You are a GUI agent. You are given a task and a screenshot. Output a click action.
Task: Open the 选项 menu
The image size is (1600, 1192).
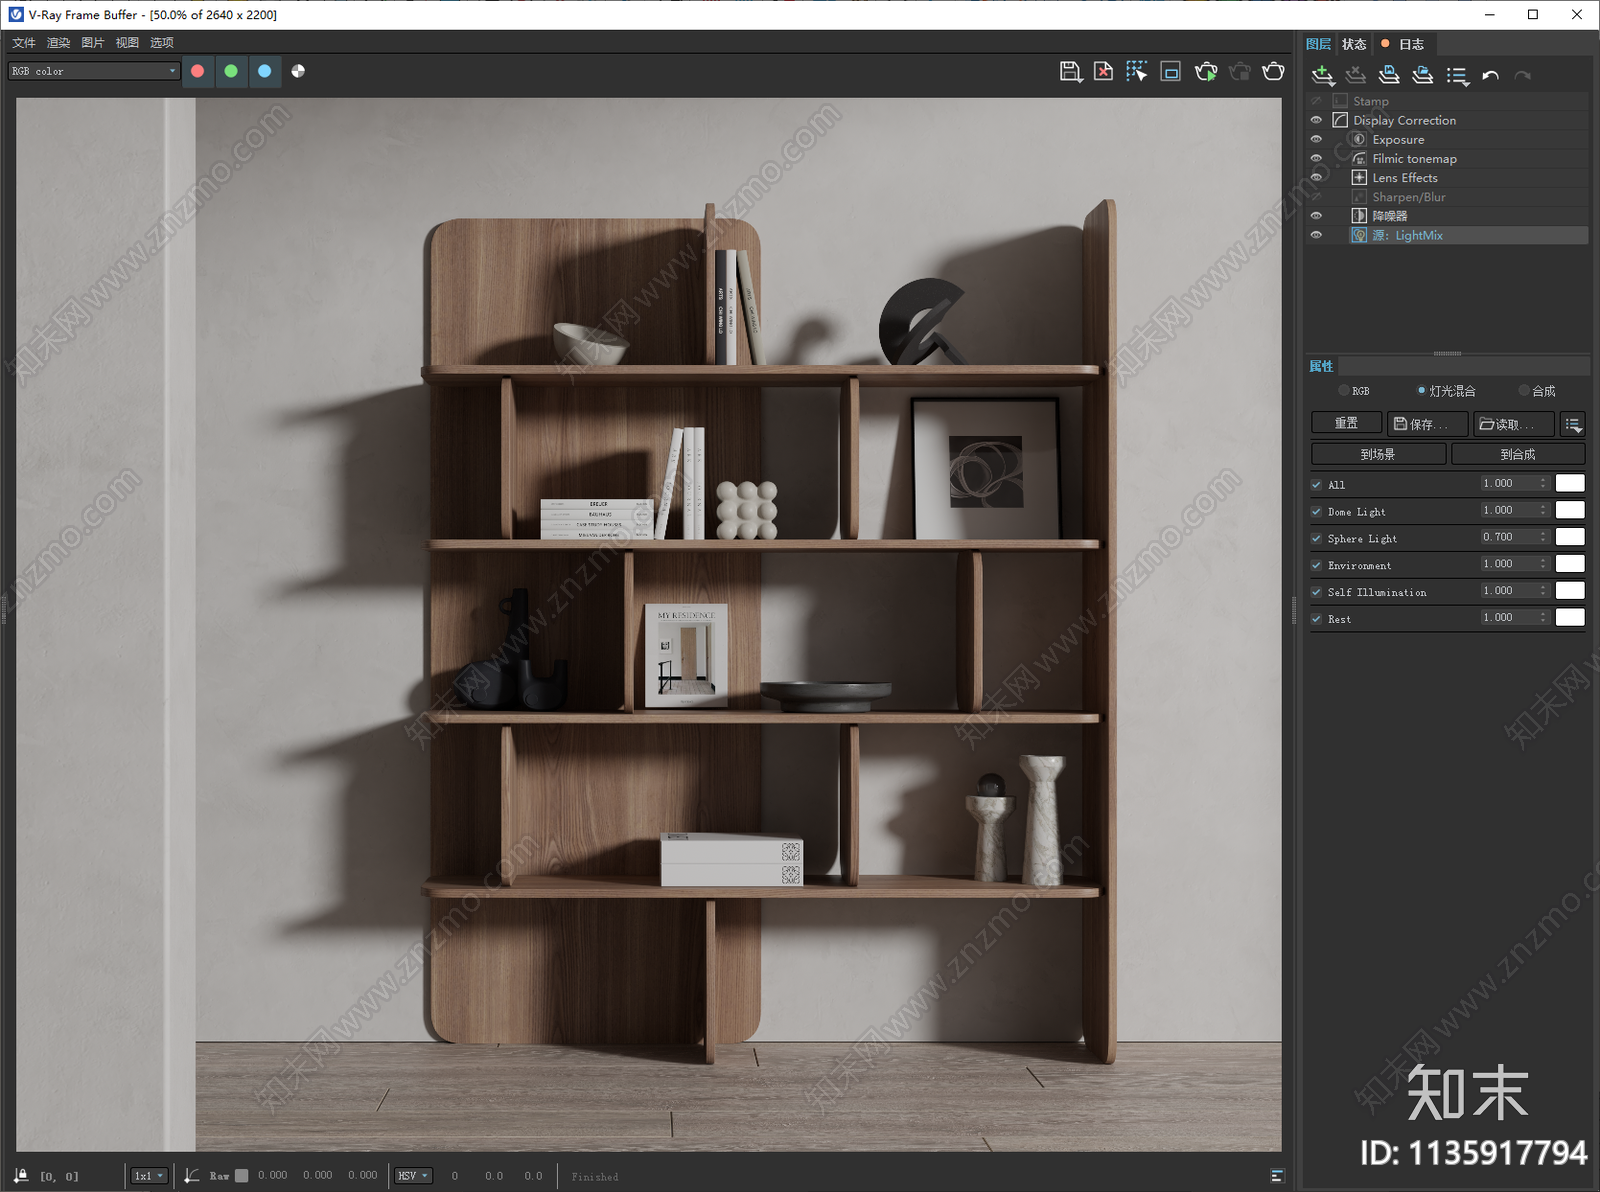pyautogui.click(x=162, y=43)
